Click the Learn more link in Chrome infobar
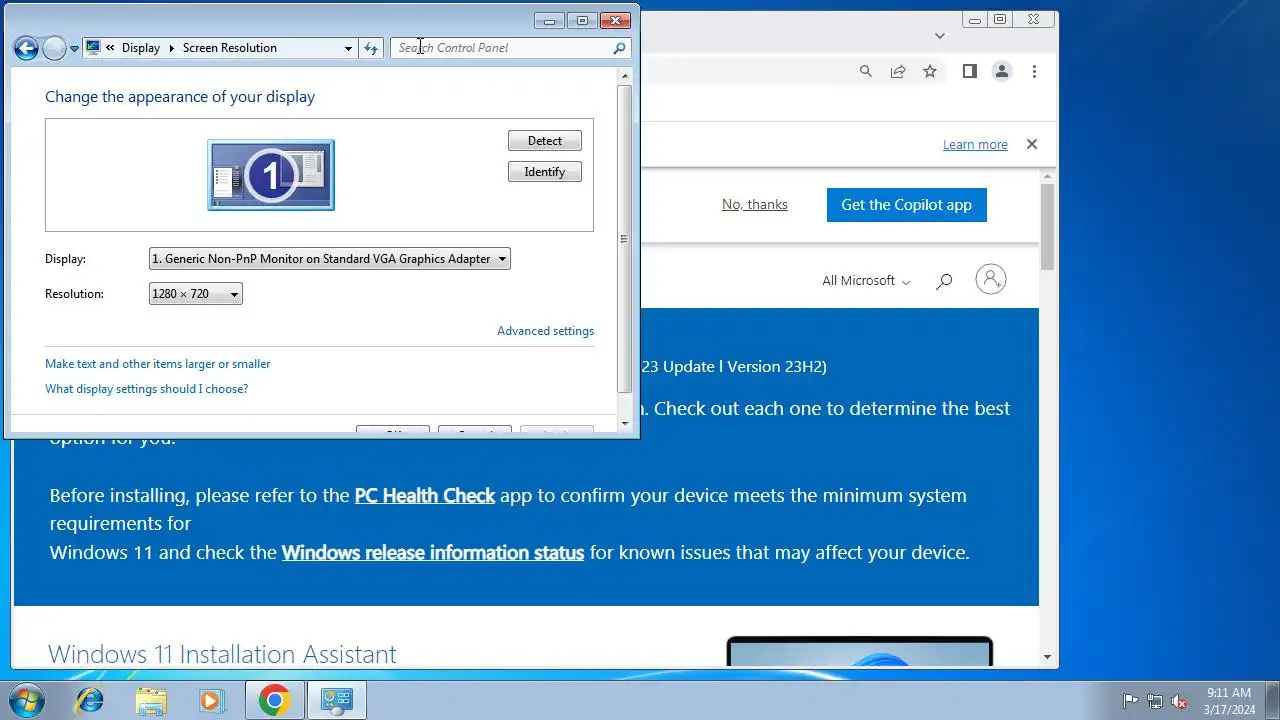The height and width of the screenshot is (720, 1280). tap(975, 145)
